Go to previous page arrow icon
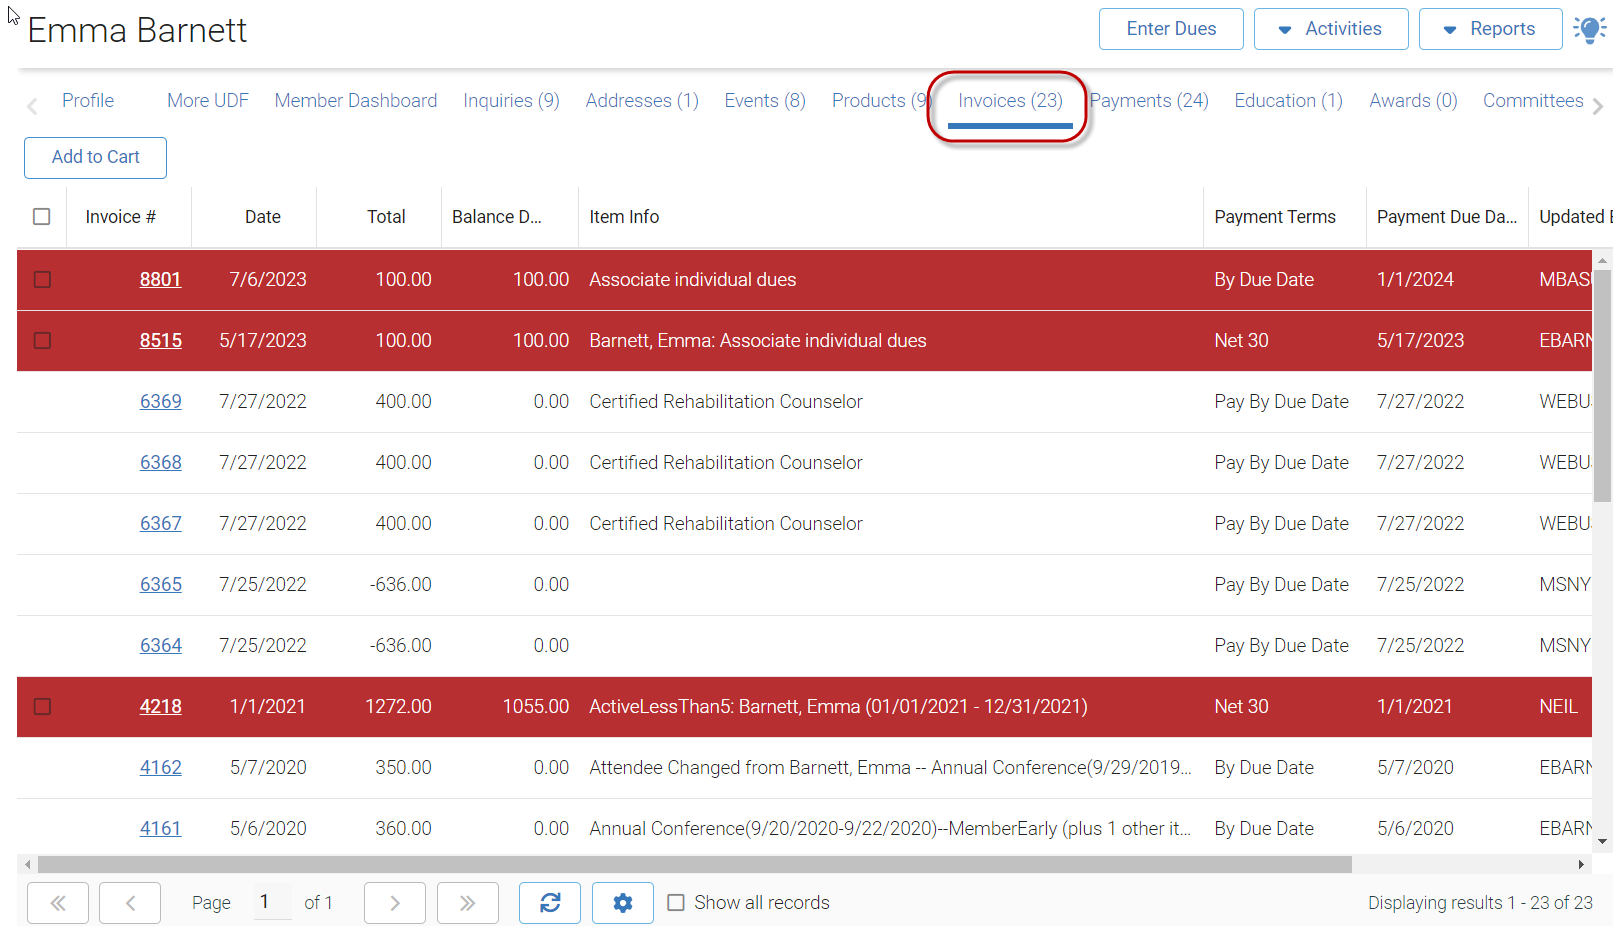 click(x=131, y=903)
